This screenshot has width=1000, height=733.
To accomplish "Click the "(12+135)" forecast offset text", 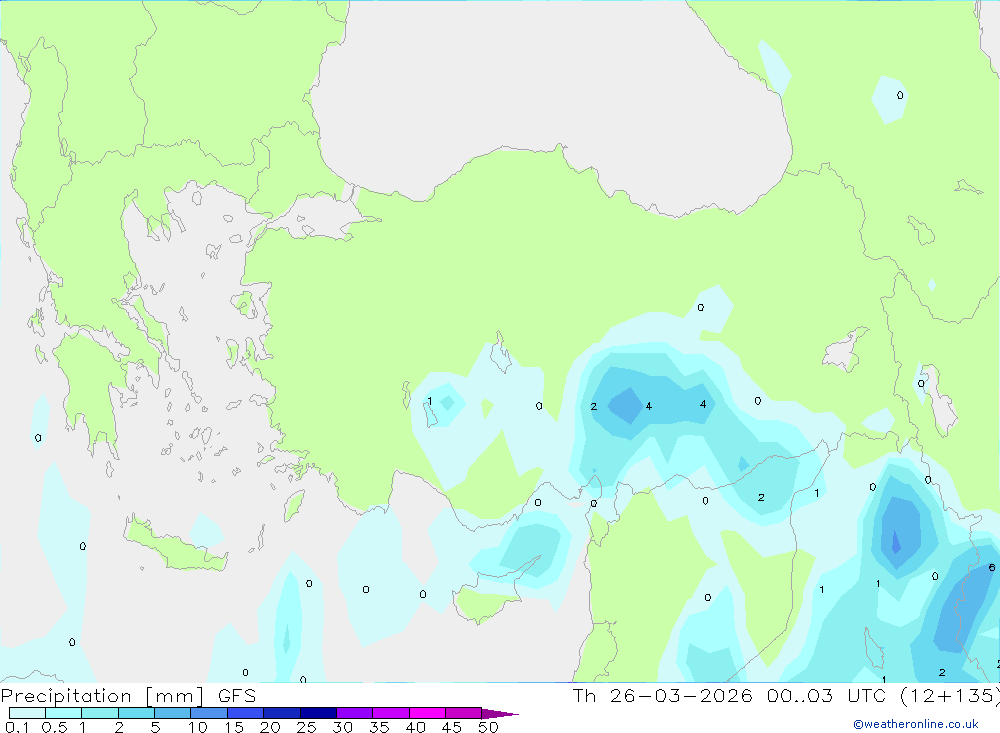I will coord(950,696).
